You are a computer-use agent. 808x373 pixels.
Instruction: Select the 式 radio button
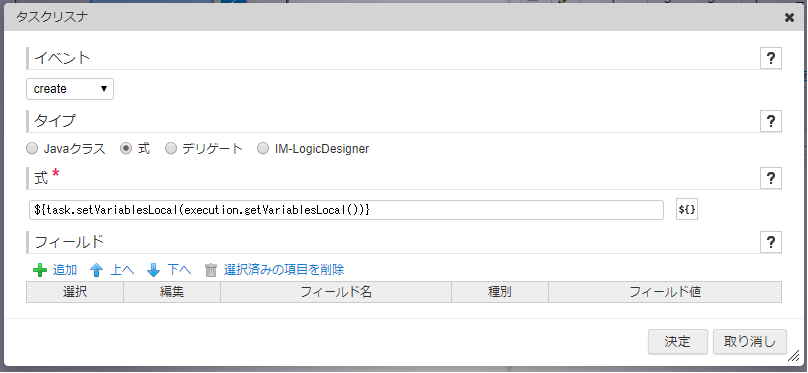126,149
